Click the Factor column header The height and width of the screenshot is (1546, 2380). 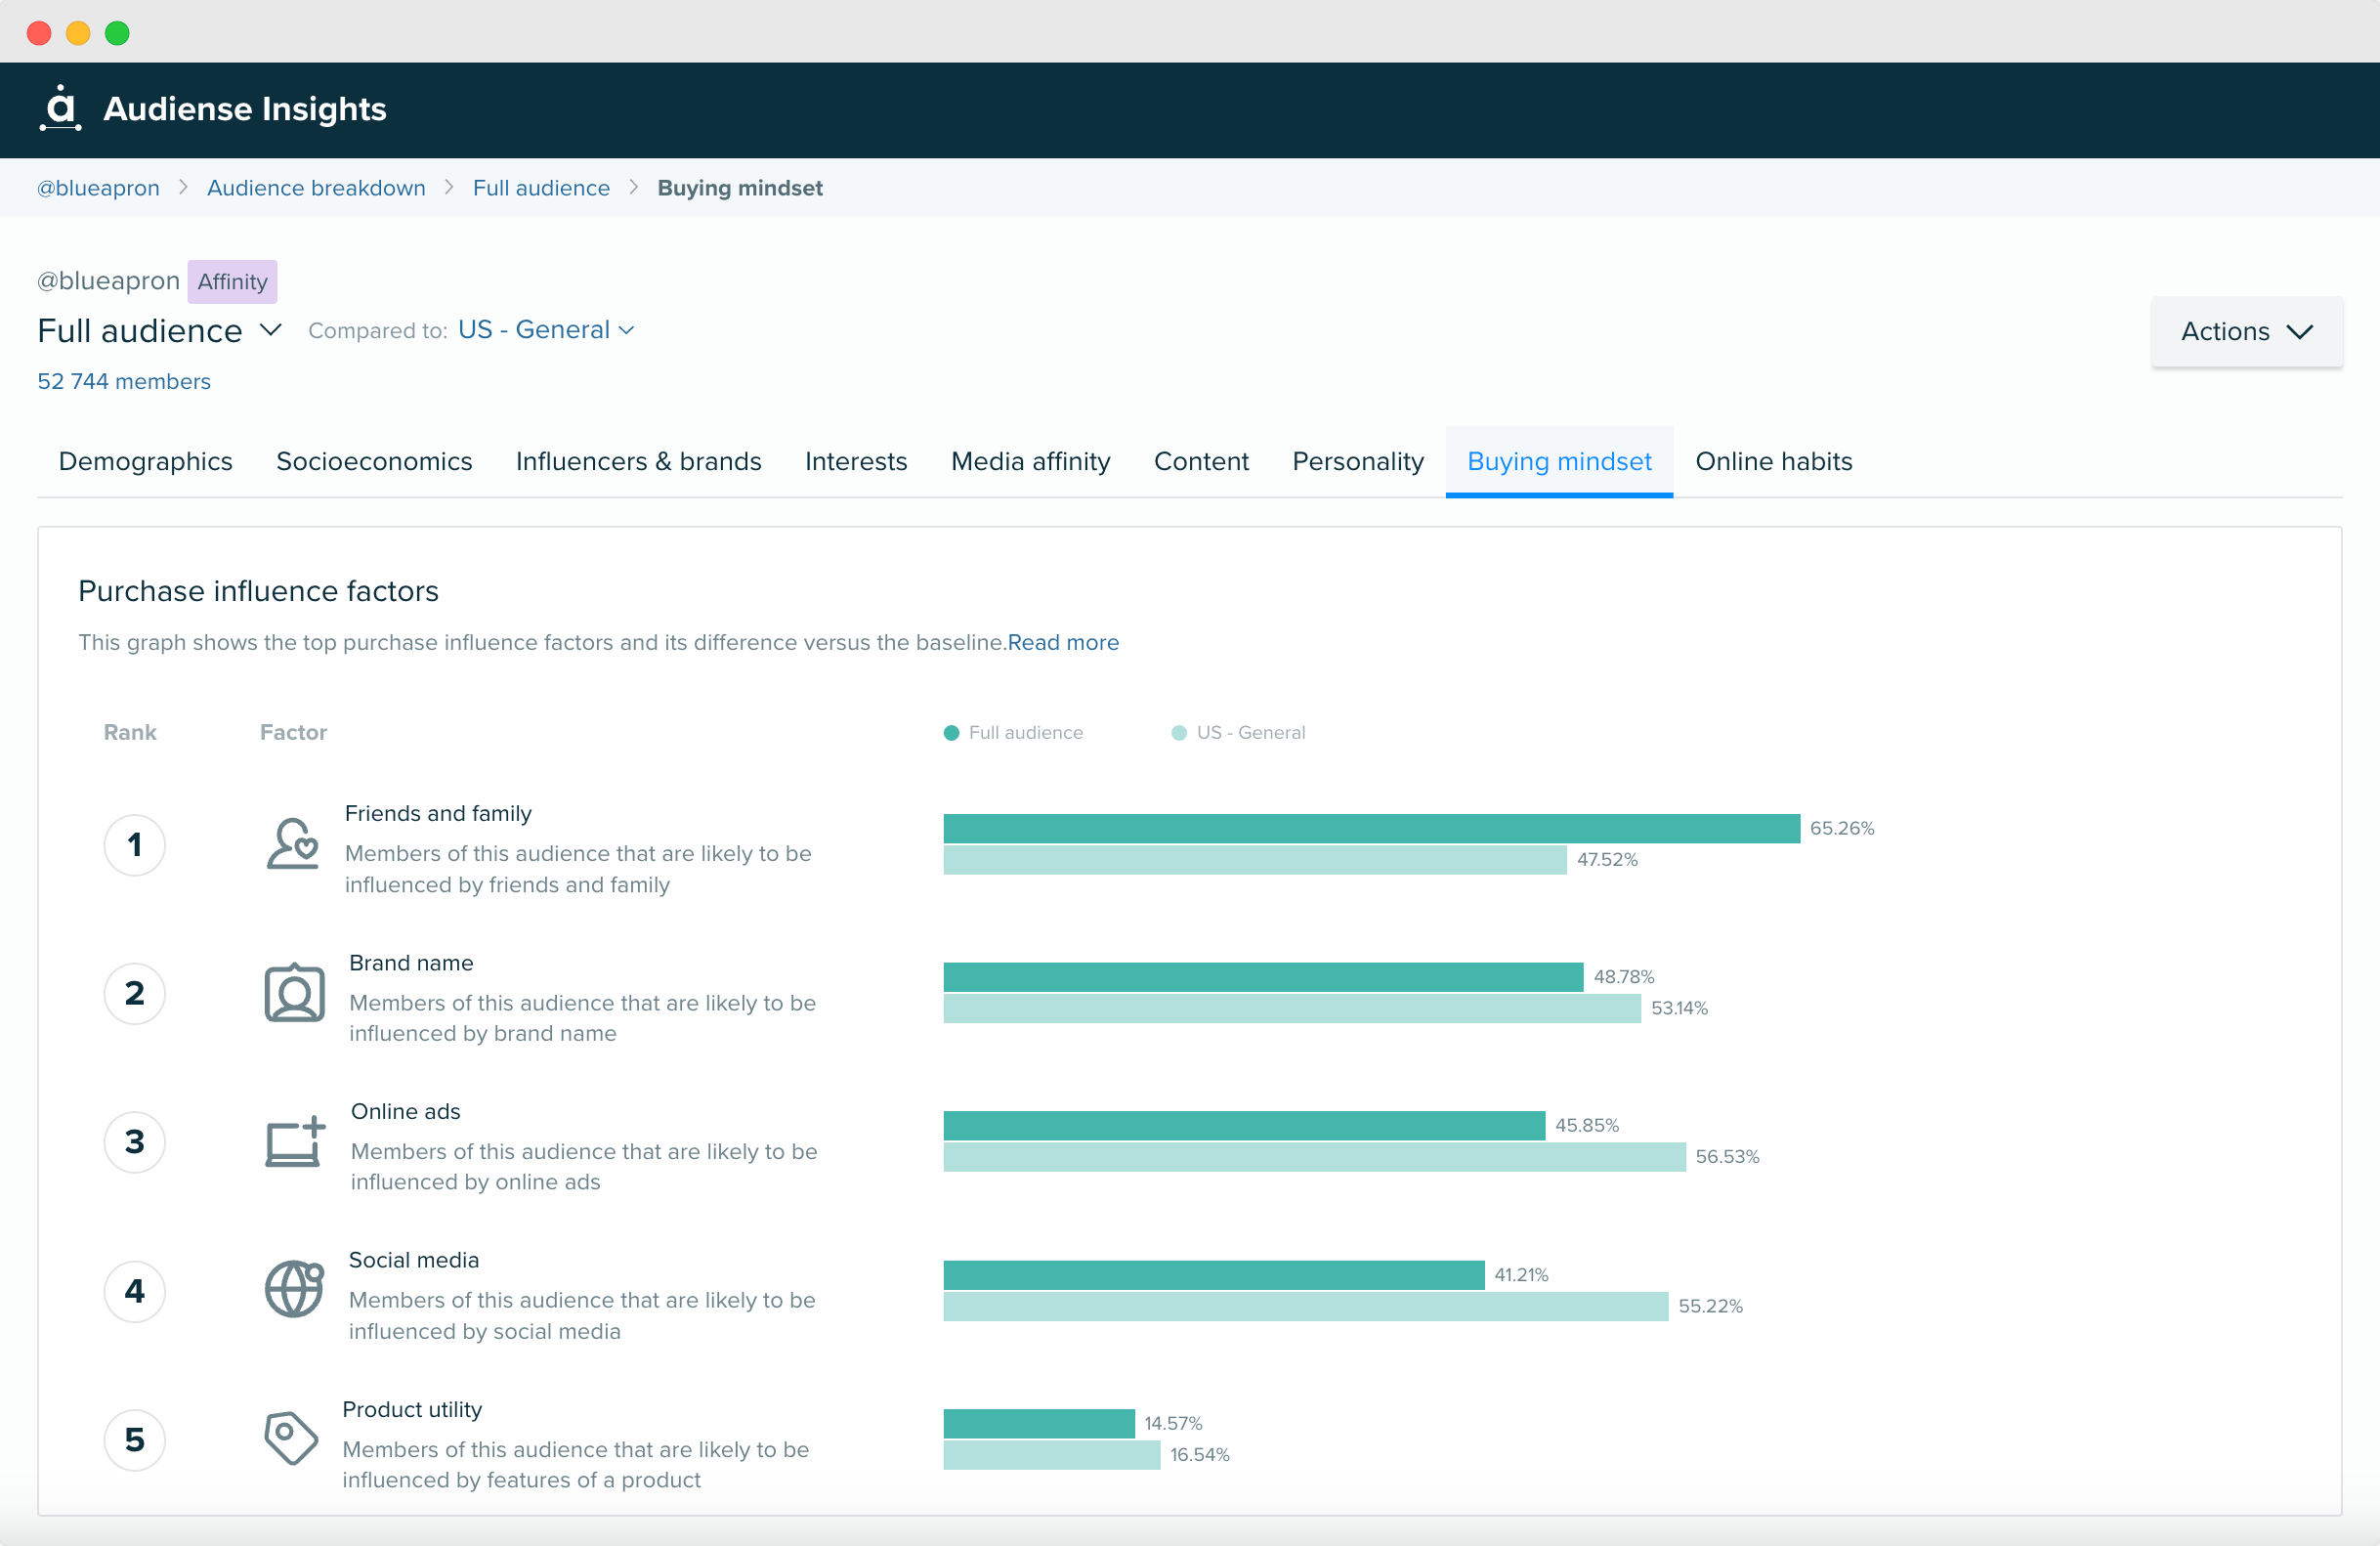(293, 733)
